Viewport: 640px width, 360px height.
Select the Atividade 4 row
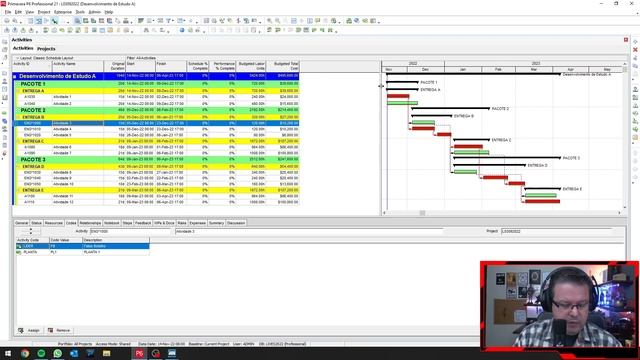(x=156, y=129)
